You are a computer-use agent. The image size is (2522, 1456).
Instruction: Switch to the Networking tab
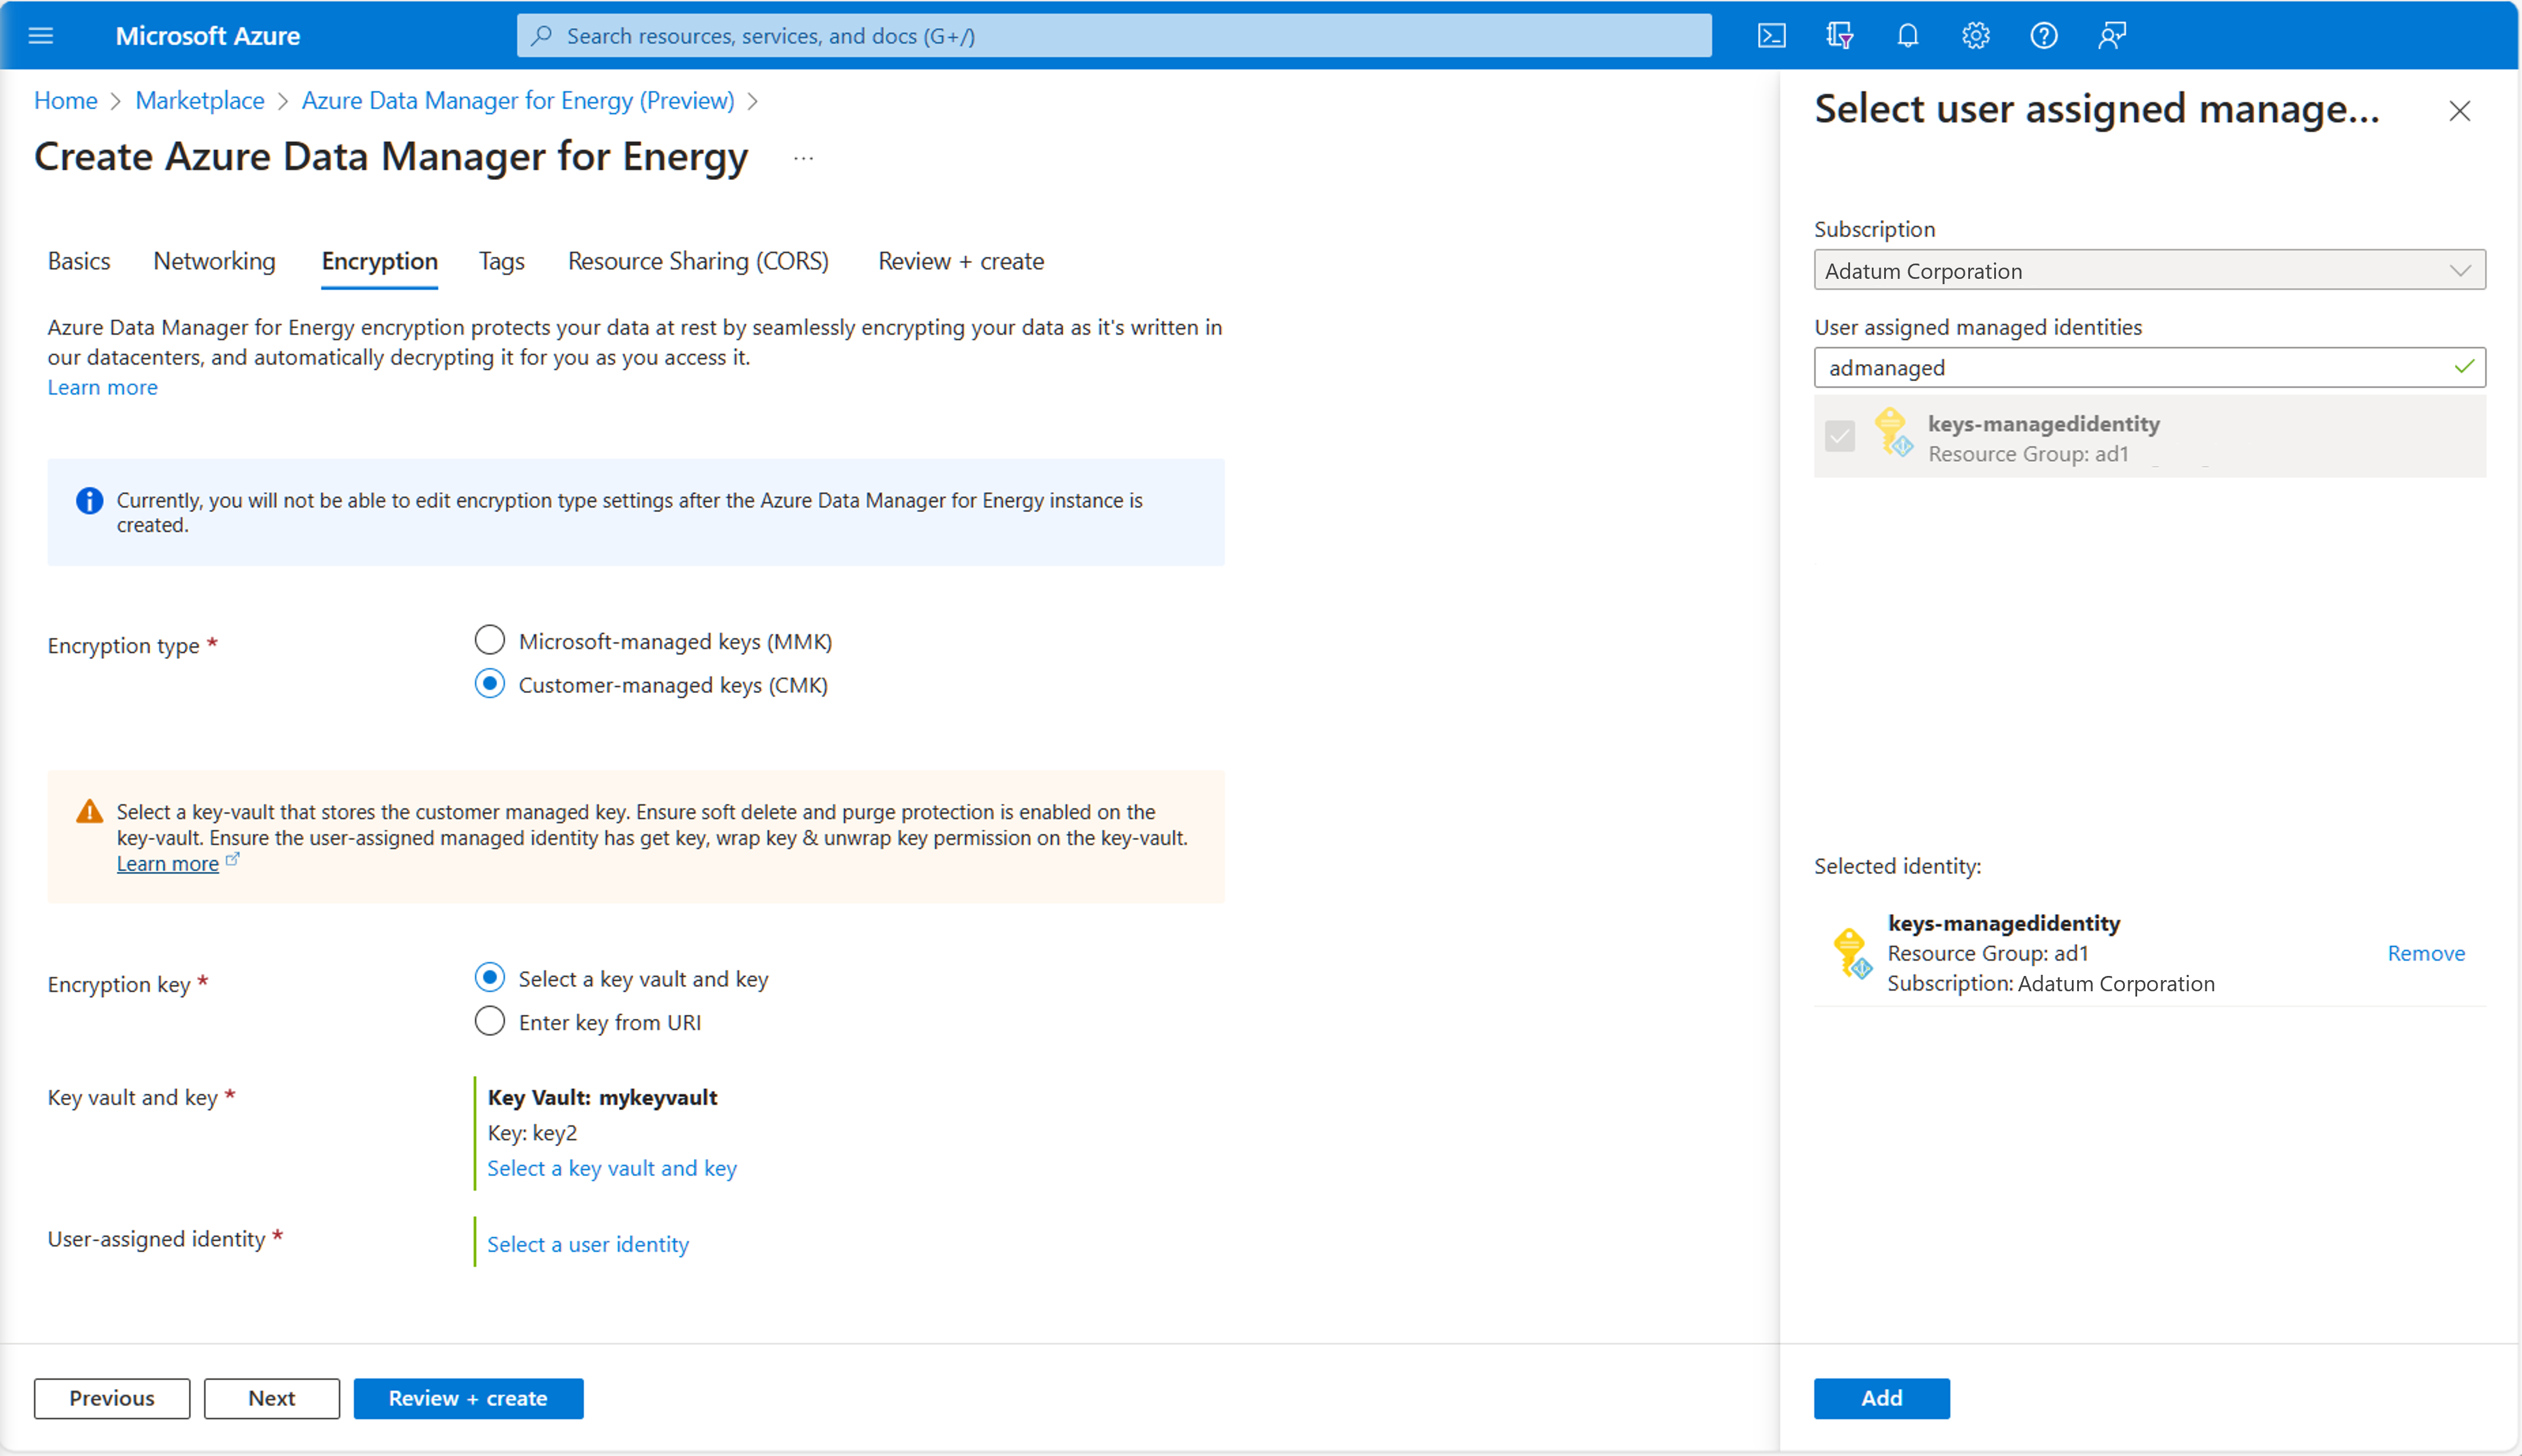(x=214, y=261)
